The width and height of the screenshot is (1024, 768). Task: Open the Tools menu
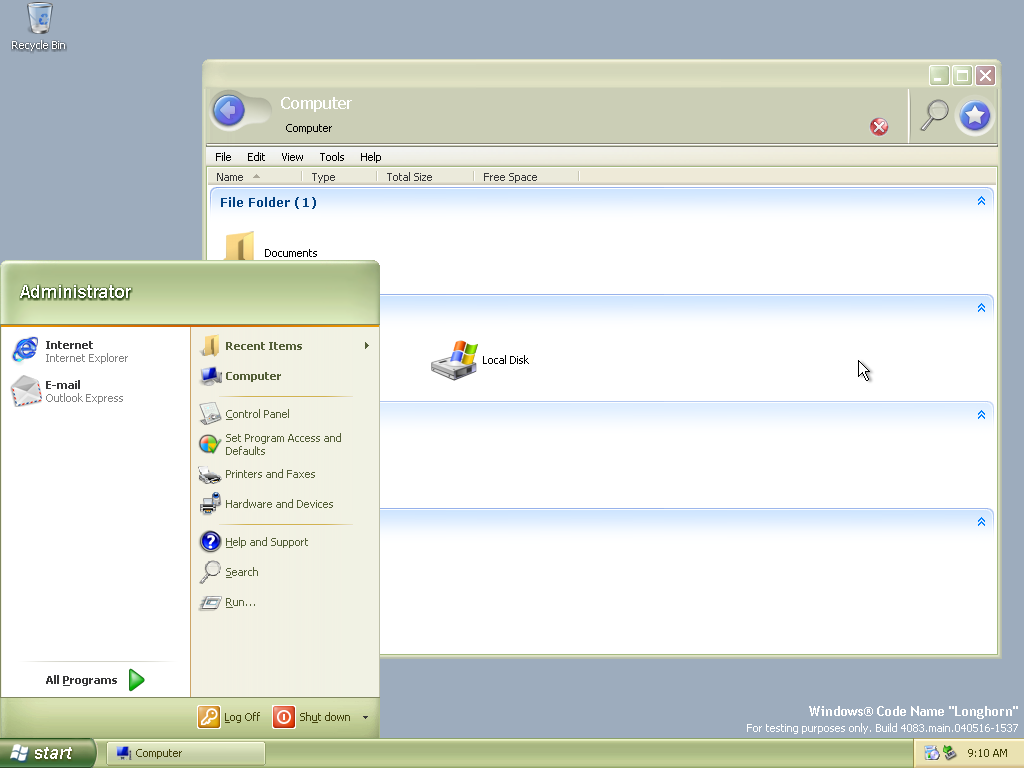(332, 157)
